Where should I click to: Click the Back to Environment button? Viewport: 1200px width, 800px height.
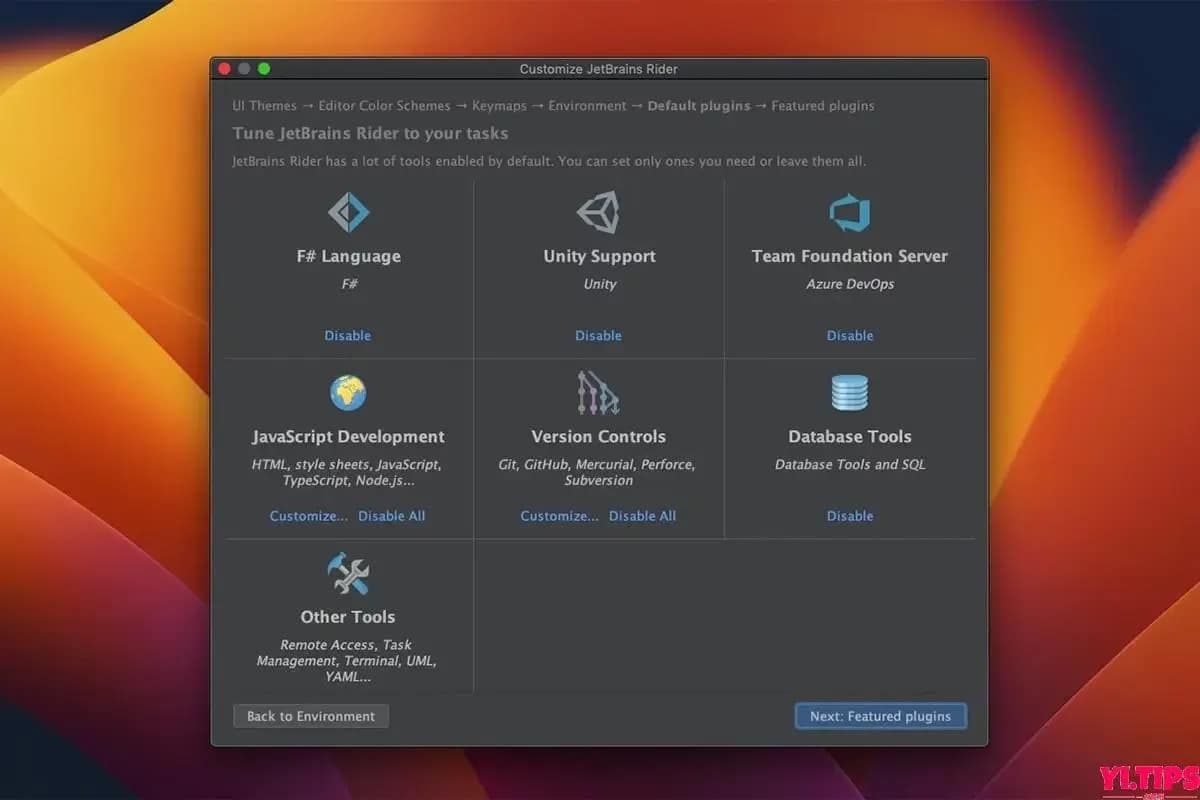click(310, 716)
